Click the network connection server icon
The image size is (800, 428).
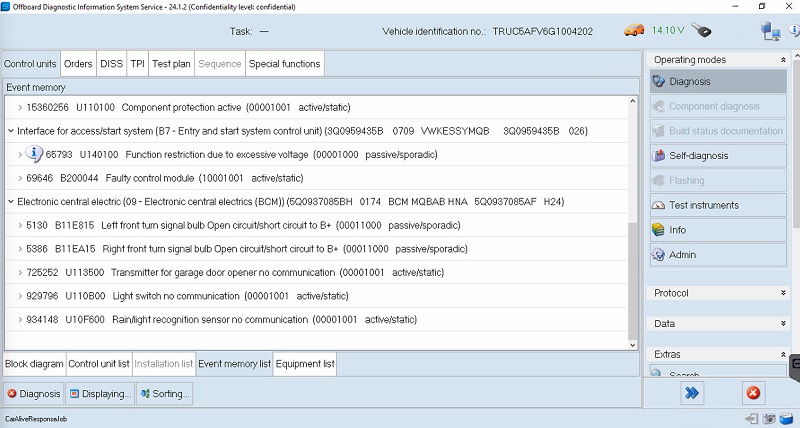770,31
